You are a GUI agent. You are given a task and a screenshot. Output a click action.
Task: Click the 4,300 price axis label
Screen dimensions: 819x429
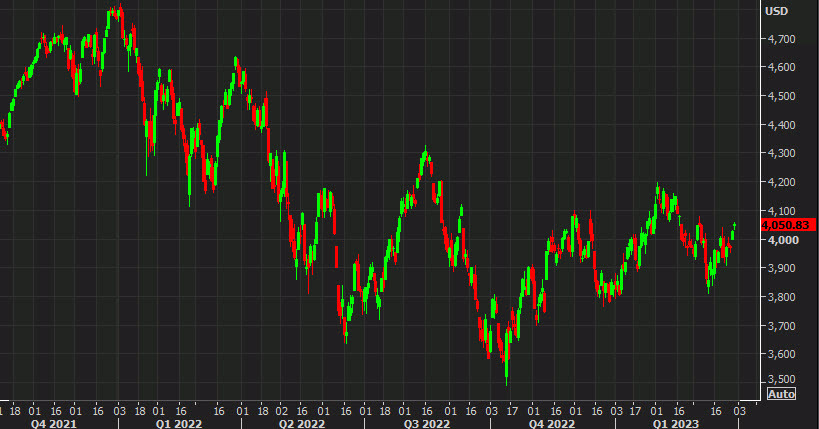[781, 153]
